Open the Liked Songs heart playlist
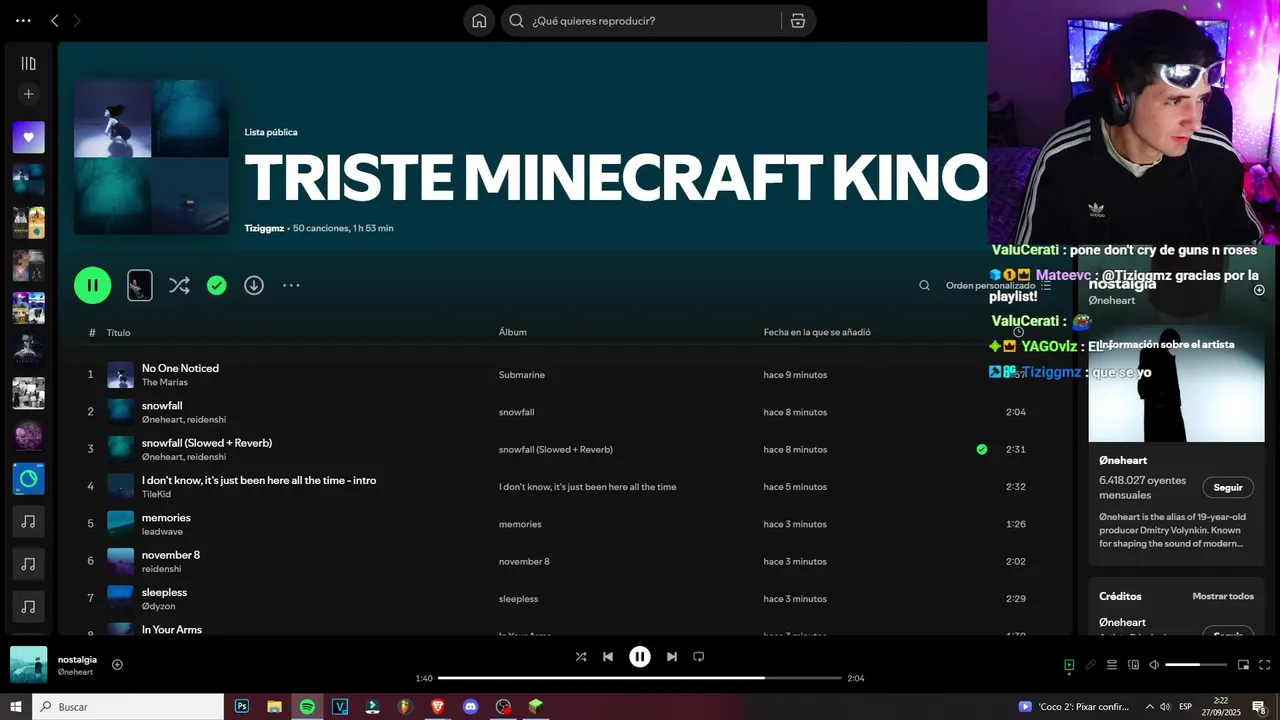 tap(28, 137)
